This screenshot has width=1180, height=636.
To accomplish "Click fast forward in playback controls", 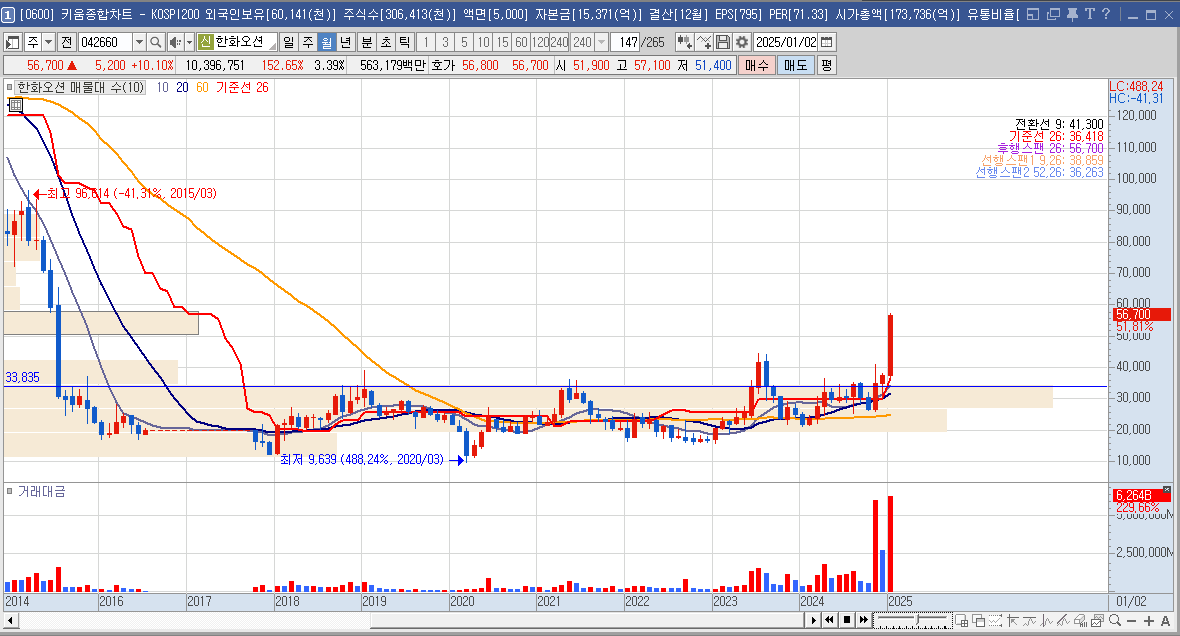I will [x=863, y=620].
